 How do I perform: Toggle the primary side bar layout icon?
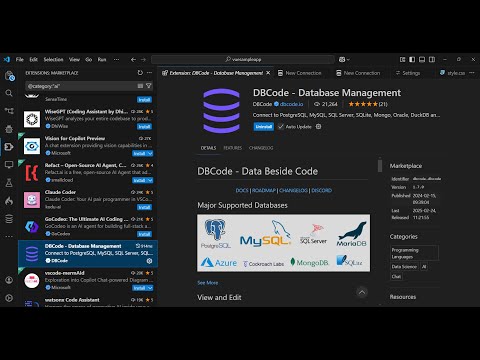412,59
